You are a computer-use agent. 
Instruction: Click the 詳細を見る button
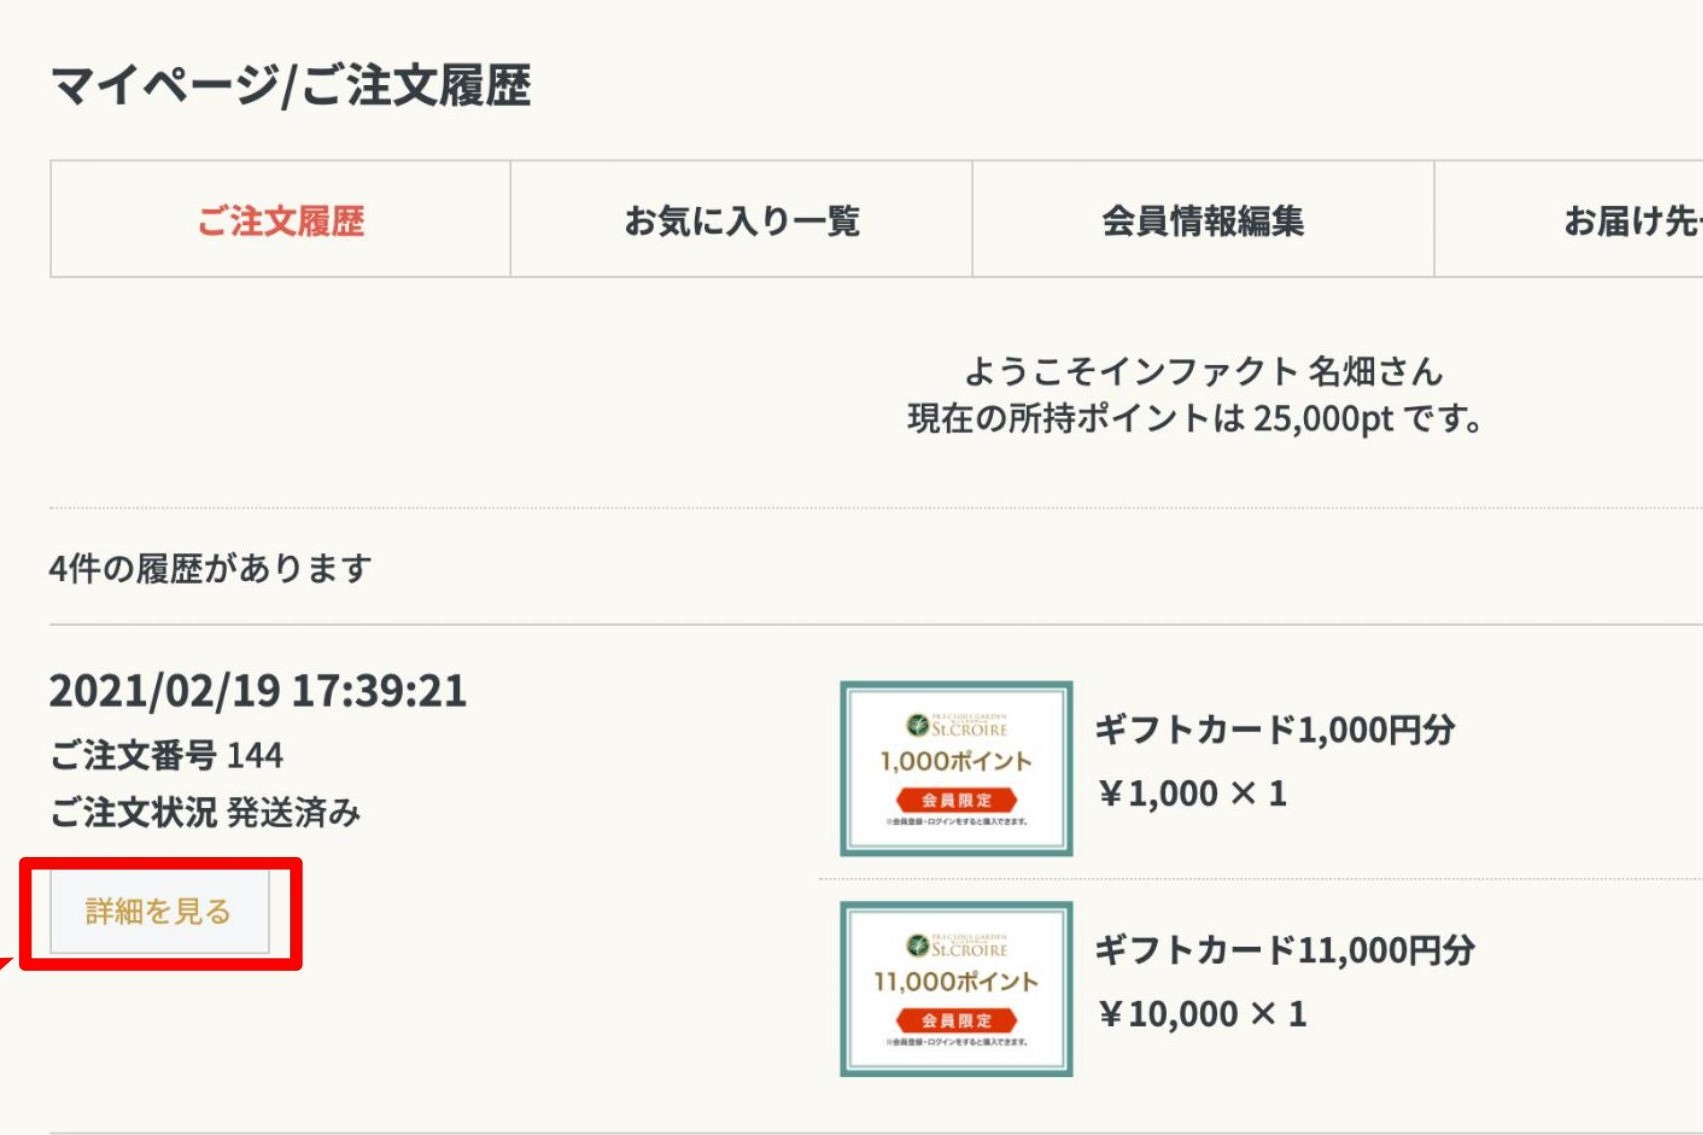point(160,912)
